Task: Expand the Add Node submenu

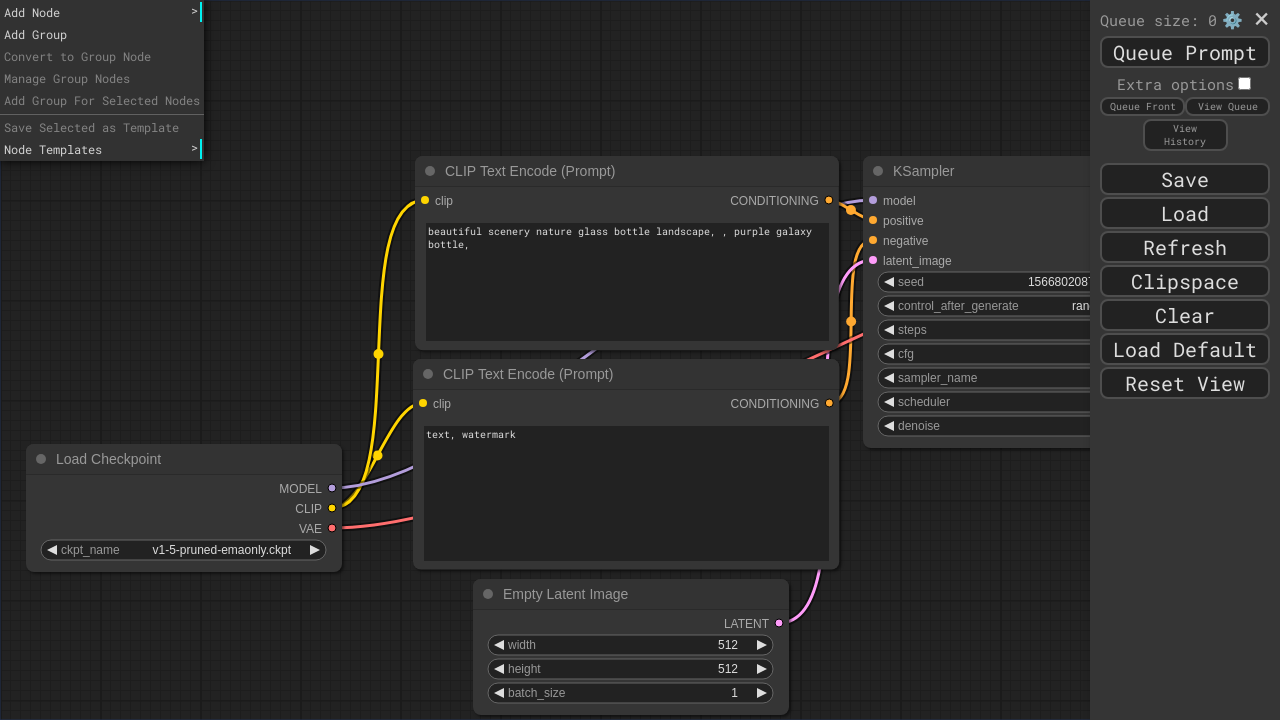Action: click(100, 12)
